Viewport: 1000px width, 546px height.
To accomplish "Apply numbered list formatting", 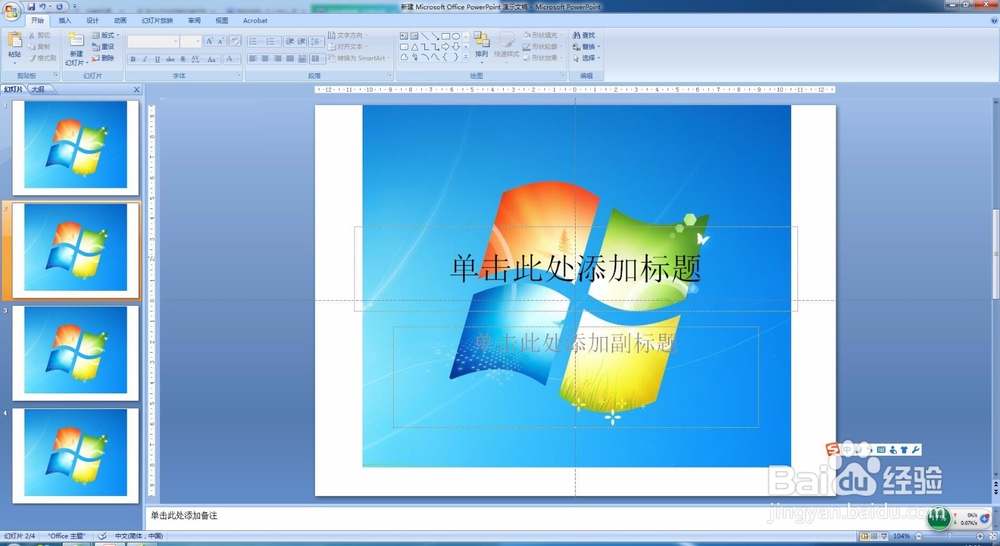I will [x=272, y=41].
